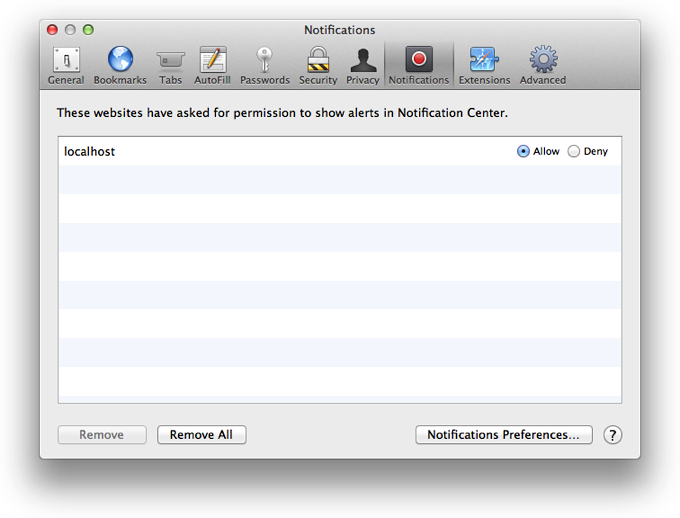Click the Remove All button
Image resolution: width=680 pixels, height=518 pixels.
point(201,435)
